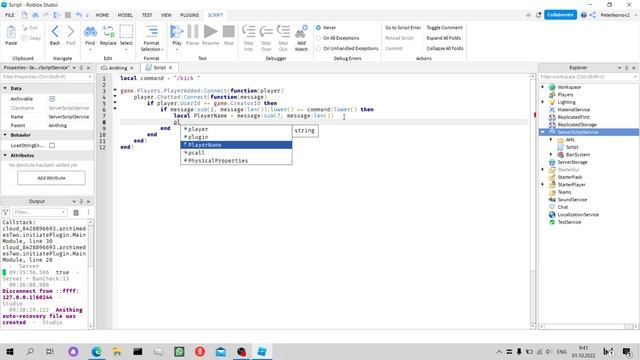Expand the Workspace tree node
The height and width of the screenshot is (360, 640).
(x=542, y=87)
